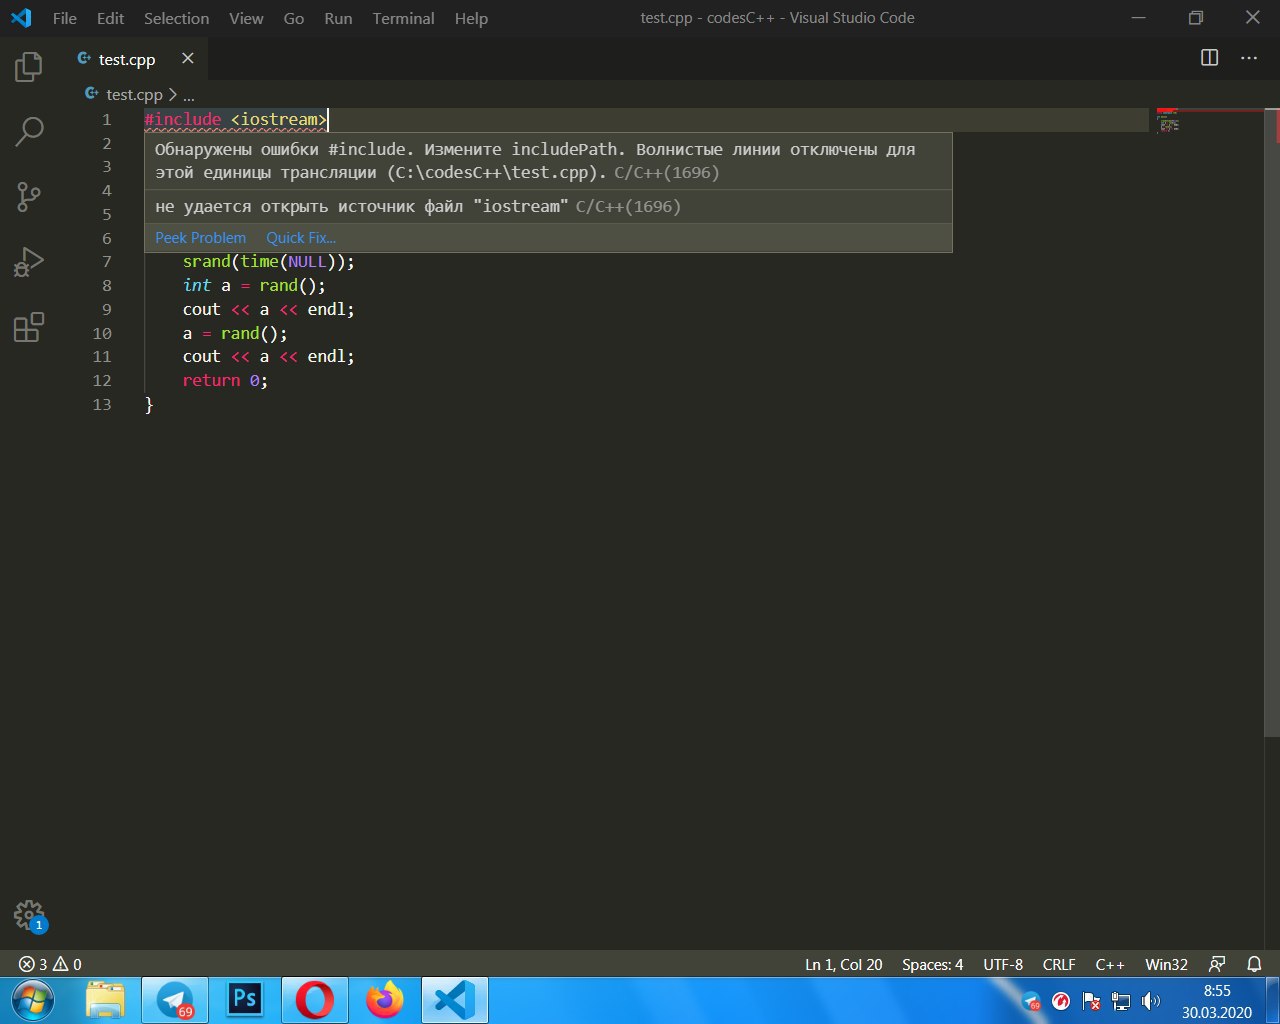Click test.cpp in the breadcrumb
1280x1024 pixels.
click(134, 94)
